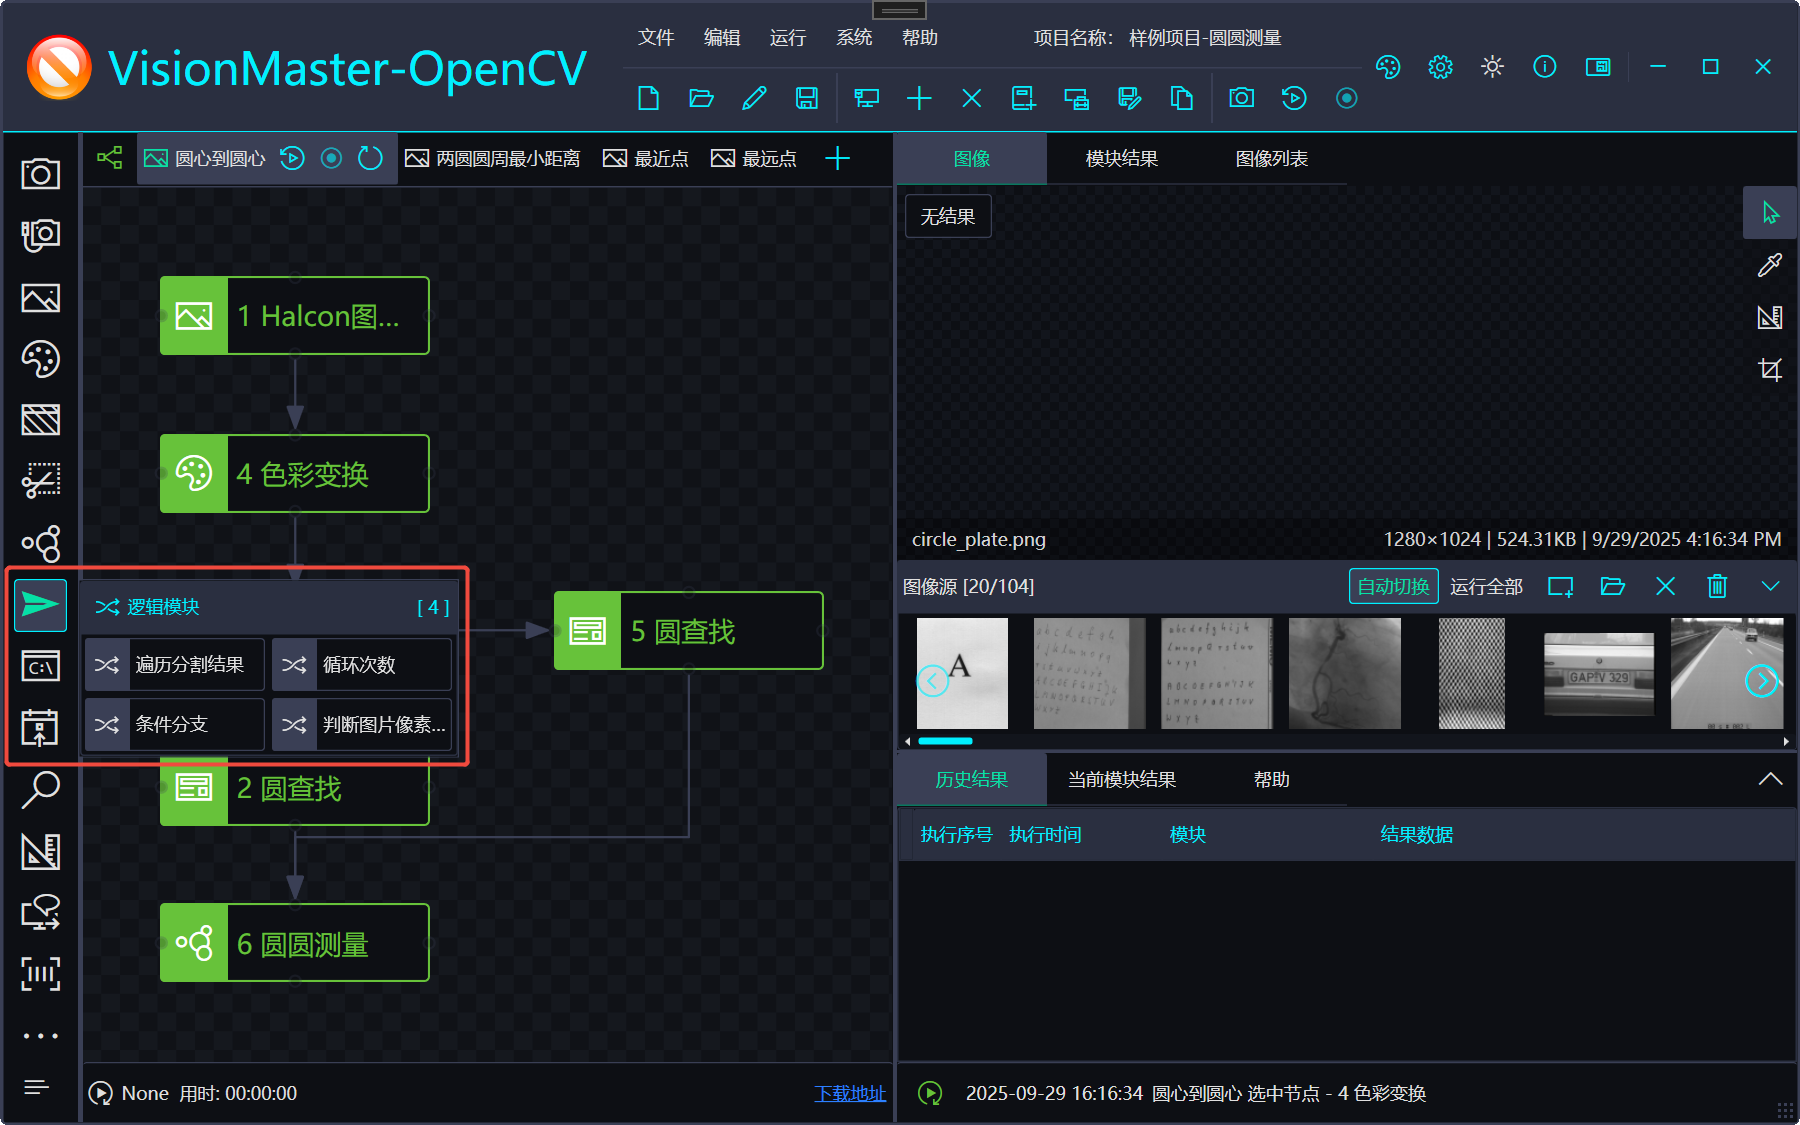
Task: Click the flow tree icon beside tabs
Action: click(109, 158)
